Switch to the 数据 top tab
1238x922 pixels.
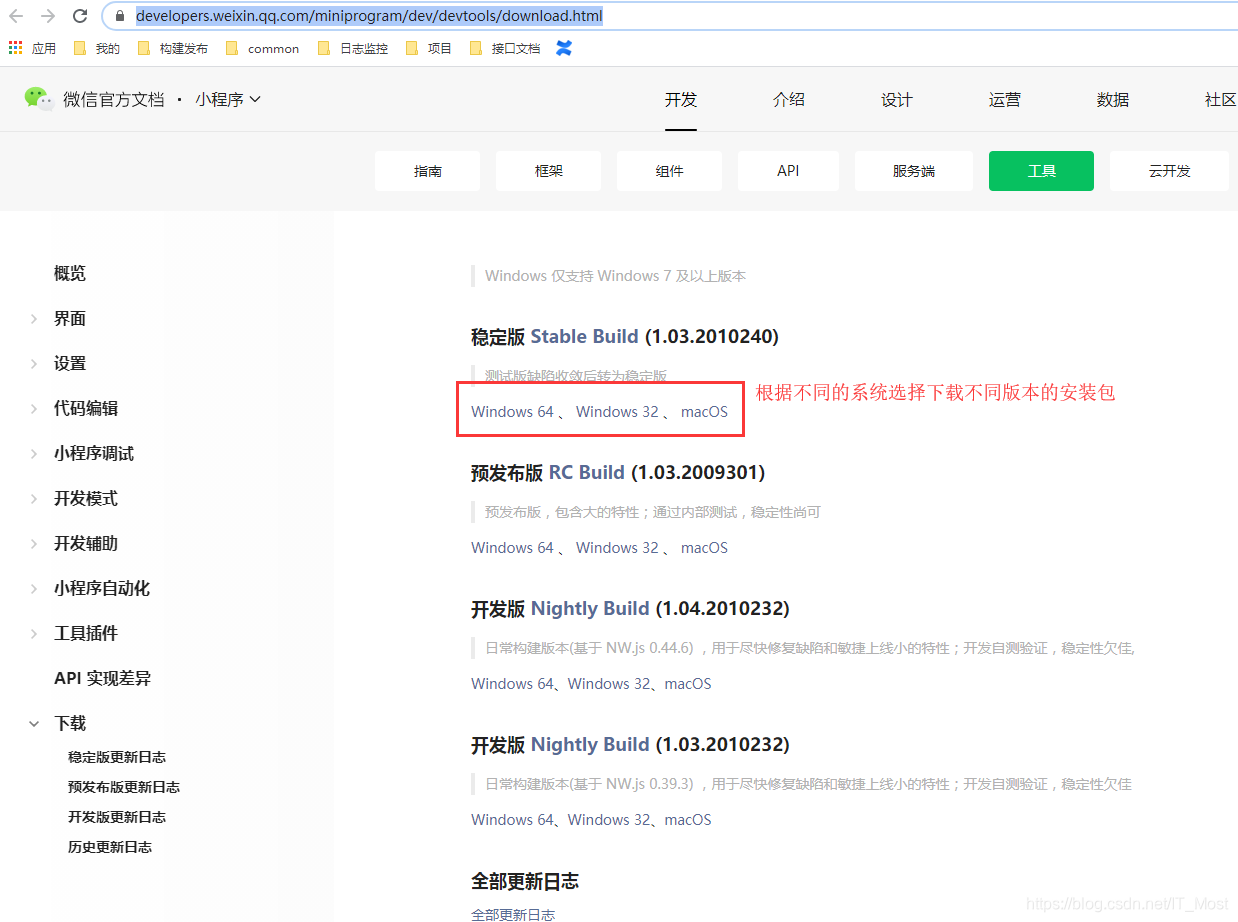point(1113,99)
